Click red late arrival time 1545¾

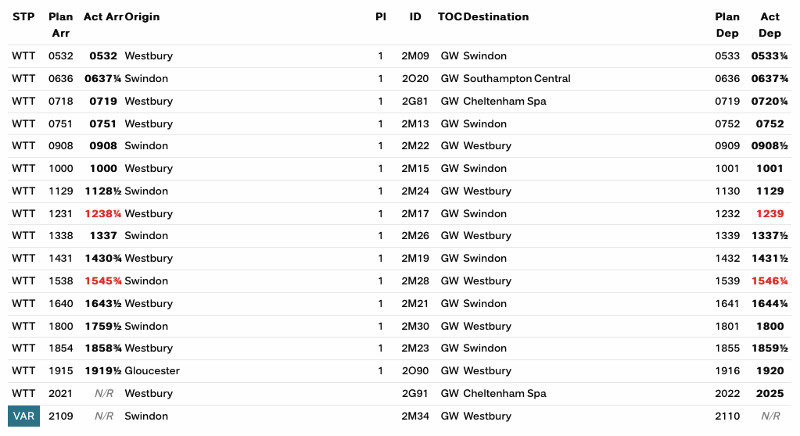pos(103,281)
